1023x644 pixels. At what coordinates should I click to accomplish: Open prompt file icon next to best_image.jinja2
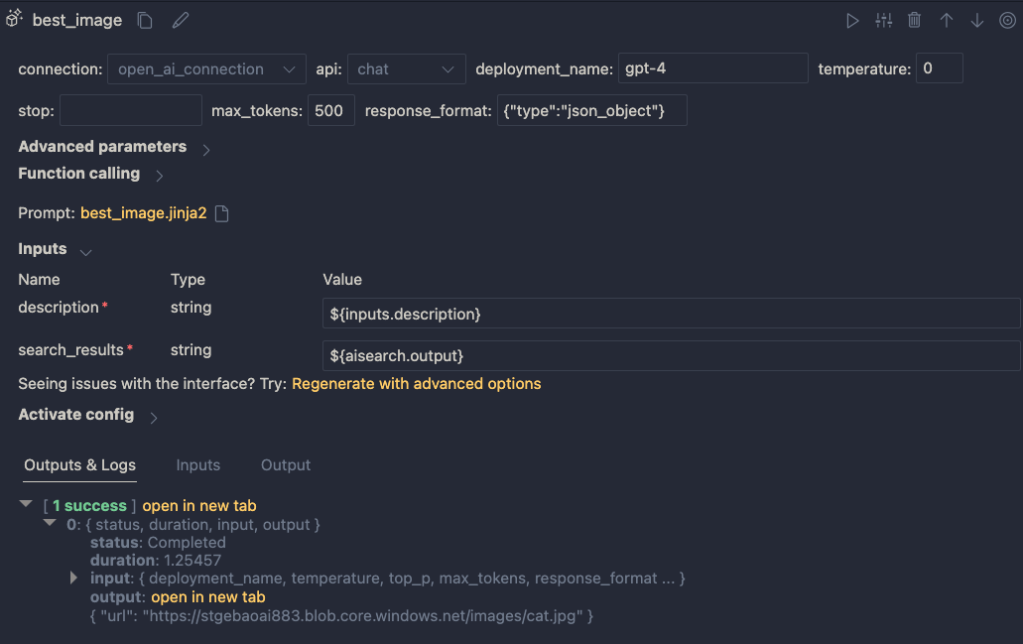coord(222,214)
